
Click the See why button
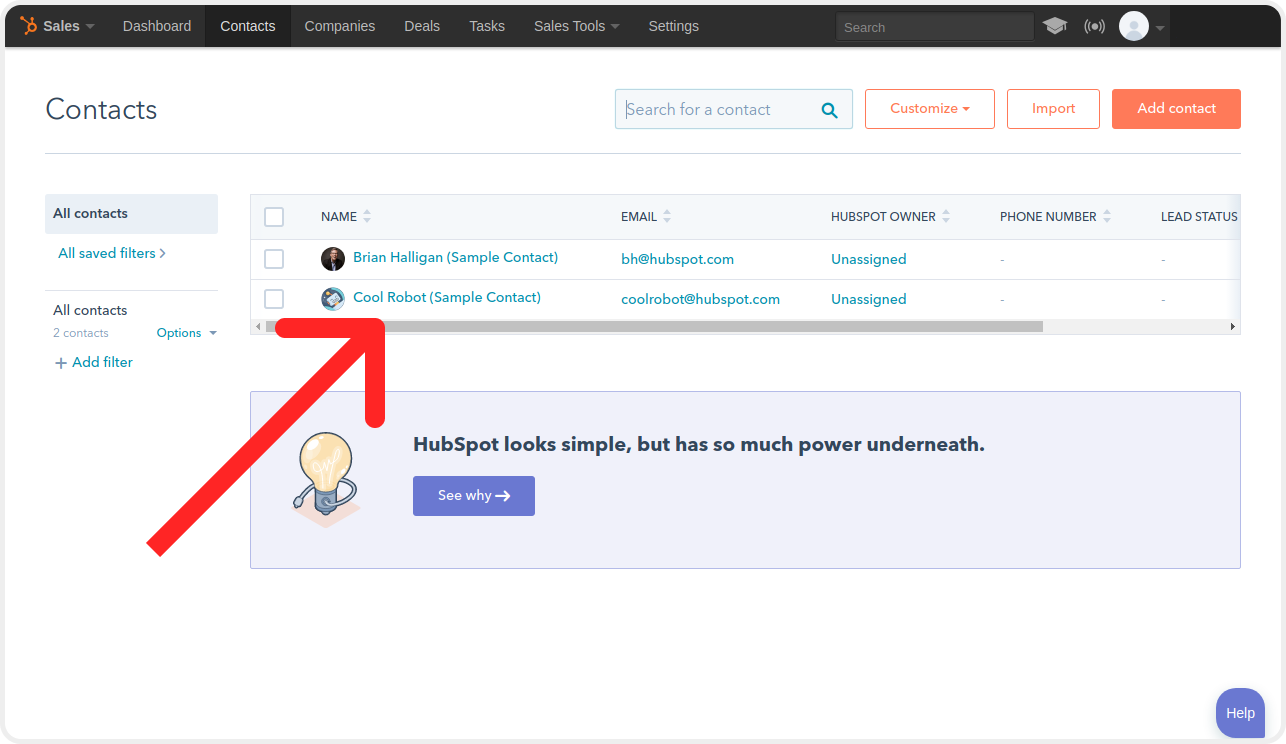pyautogui.click(x=474, y=496)
